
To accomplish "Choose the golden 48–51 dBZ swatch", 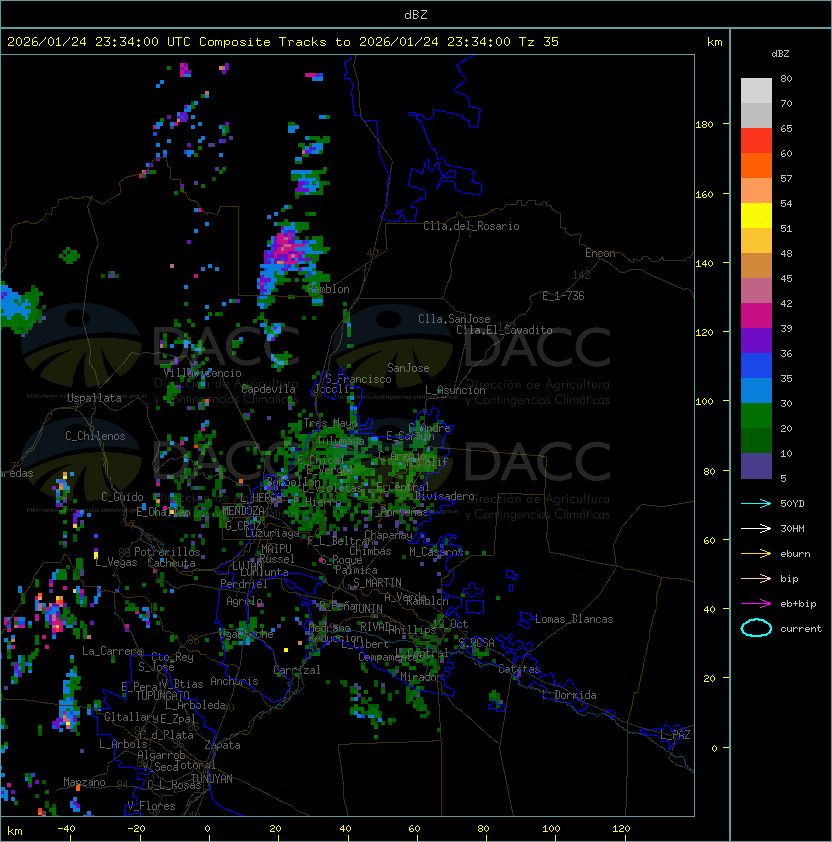I will pos(756,241).
